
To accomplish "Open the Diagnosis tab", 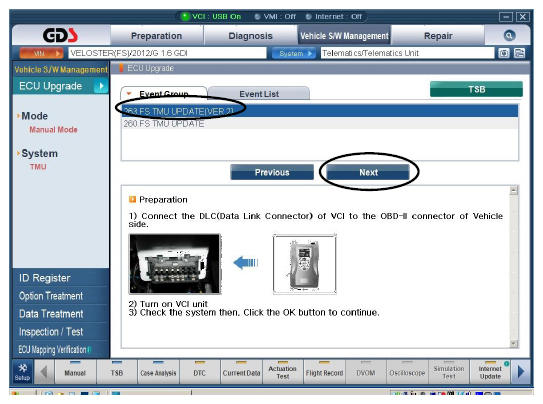I will 250,36.
